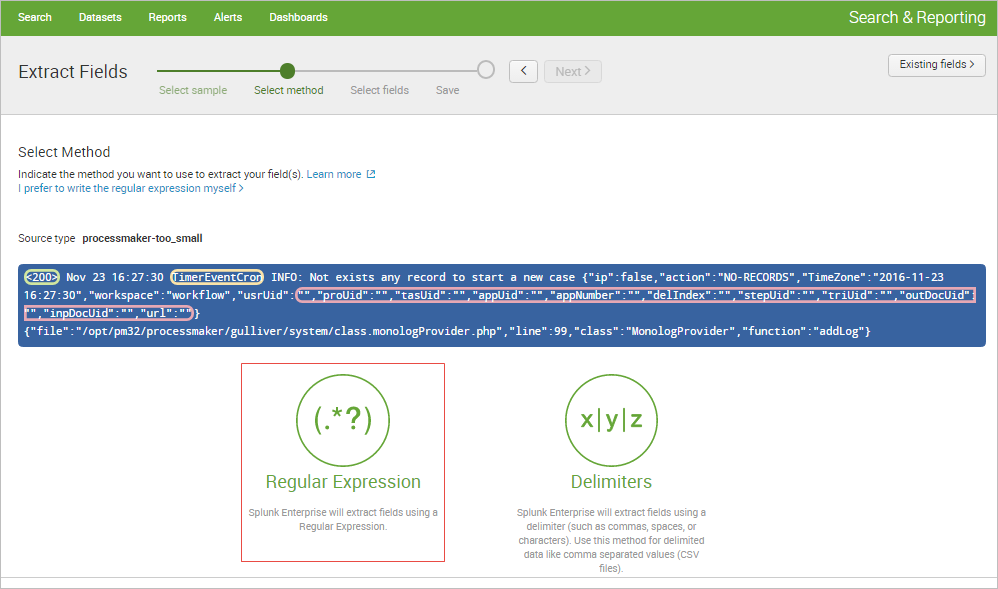Open the Reports tab
Image resolution: width=998 pixels, height=589 pixels.
[x=167, y=17]
